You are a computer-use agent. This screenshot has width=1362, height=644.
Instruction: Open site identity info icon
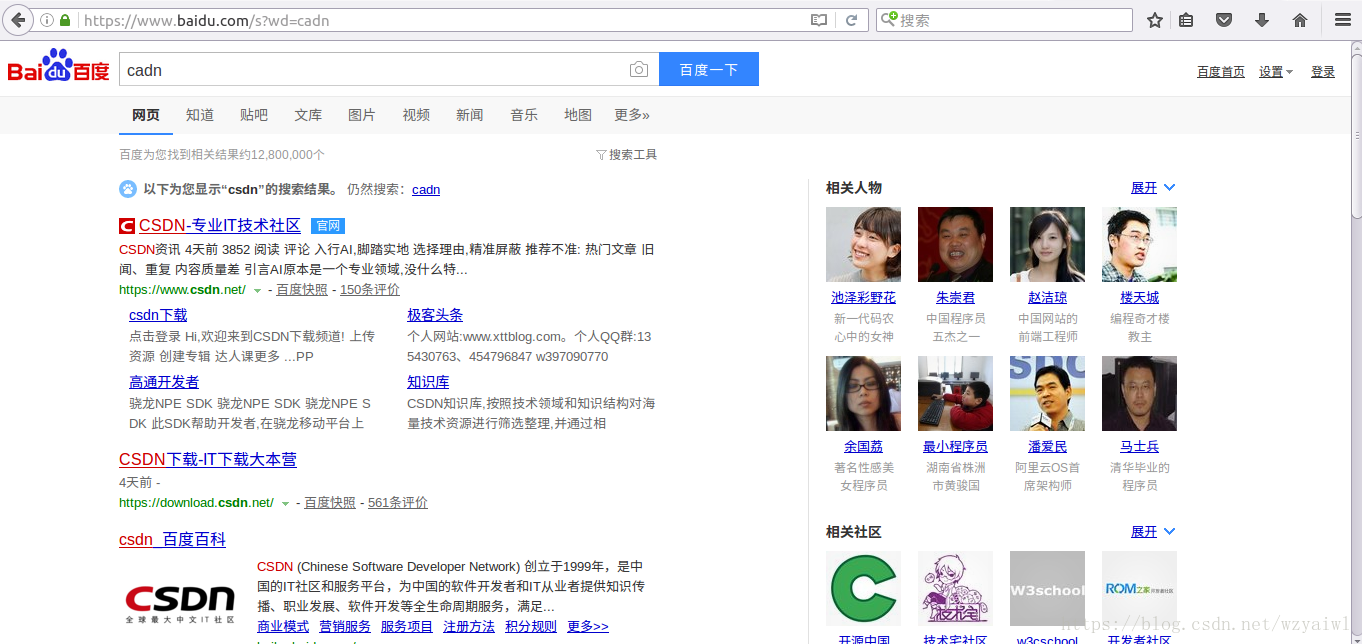click(46, 20)
